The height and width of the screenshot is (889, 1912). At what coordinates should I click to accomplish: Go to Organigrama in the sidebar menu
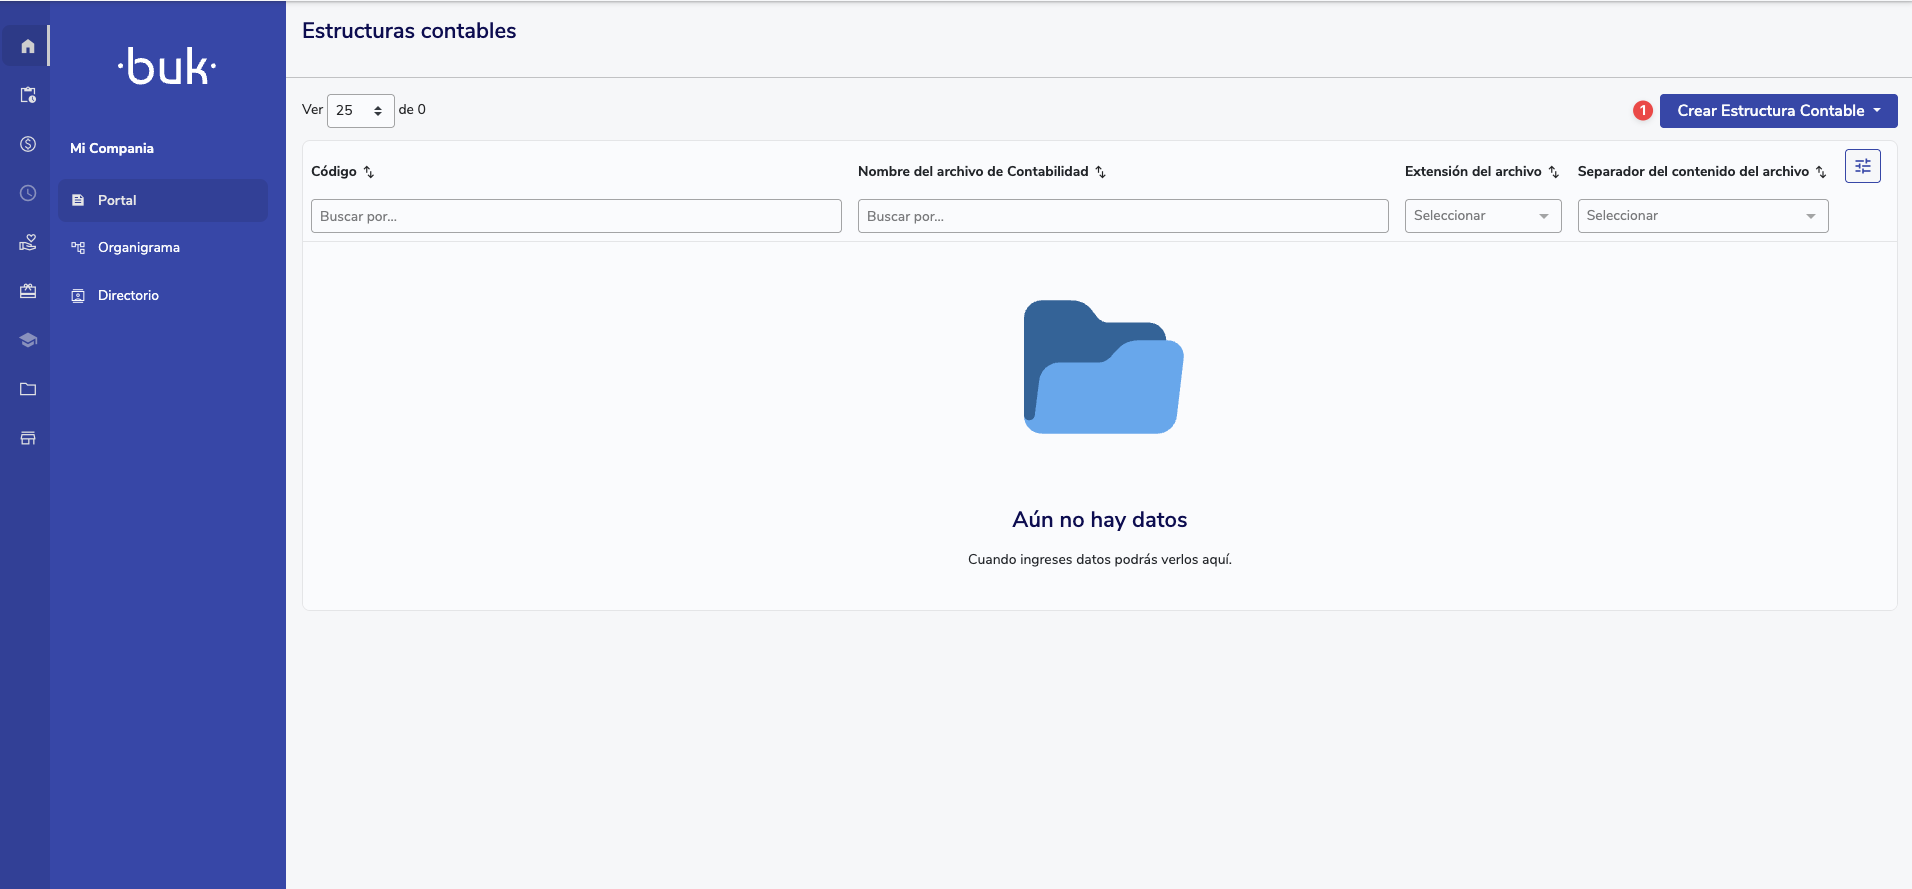tap(139, 247)
